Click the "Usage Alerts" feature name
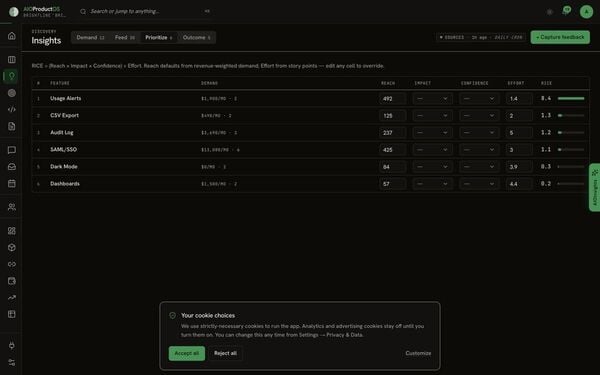Screen dimensions: 600x375 click(x=65, y=98)
